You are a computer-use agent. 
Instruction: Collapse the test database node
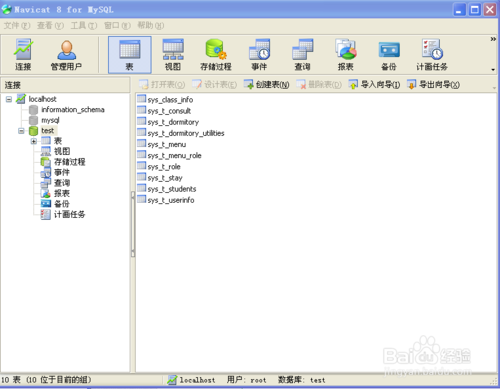click(x=21, y=131)
